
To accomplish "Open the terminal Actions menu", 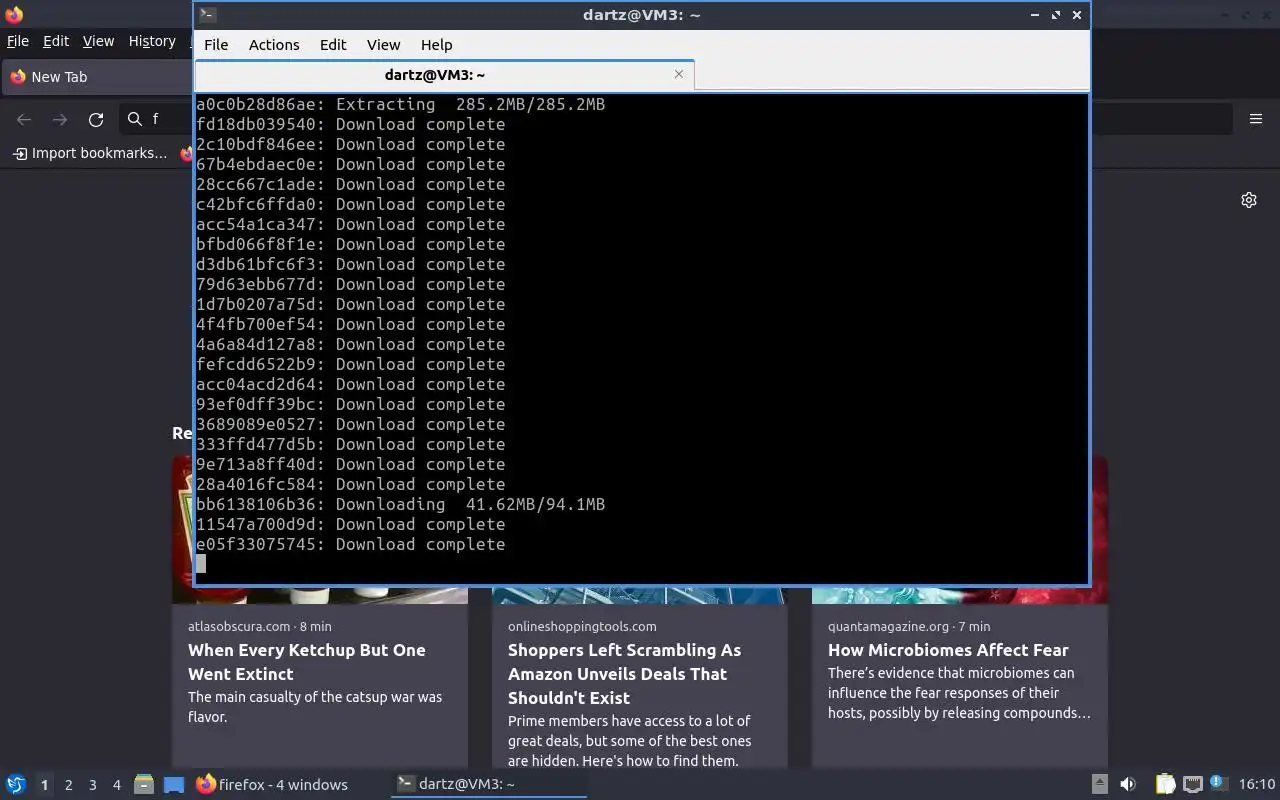I will [274, 44].
